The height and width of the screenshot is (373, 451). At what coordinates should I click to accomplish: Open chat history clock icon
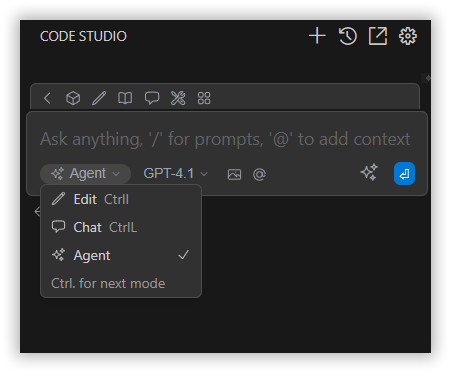[348, 36]
